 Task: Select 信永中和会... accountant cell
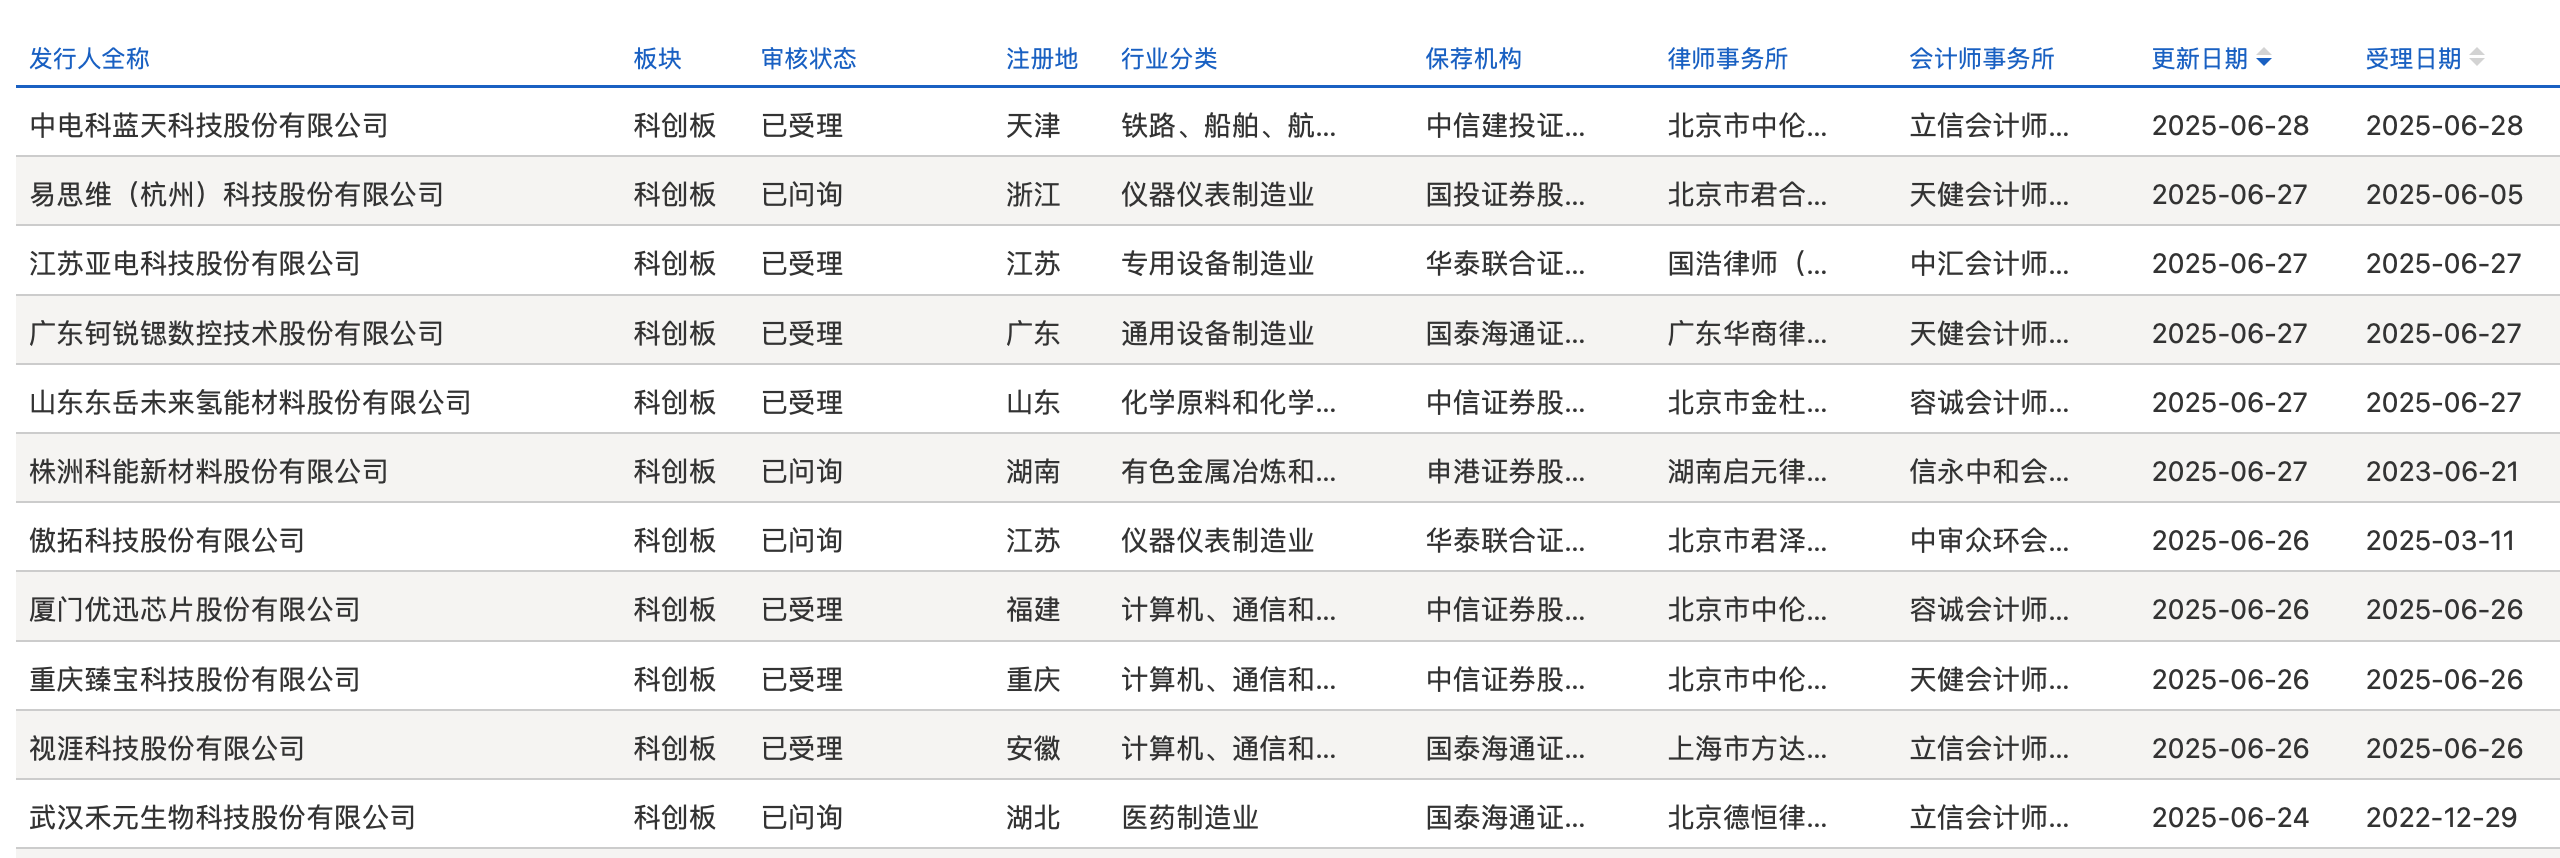point(1989,472)
